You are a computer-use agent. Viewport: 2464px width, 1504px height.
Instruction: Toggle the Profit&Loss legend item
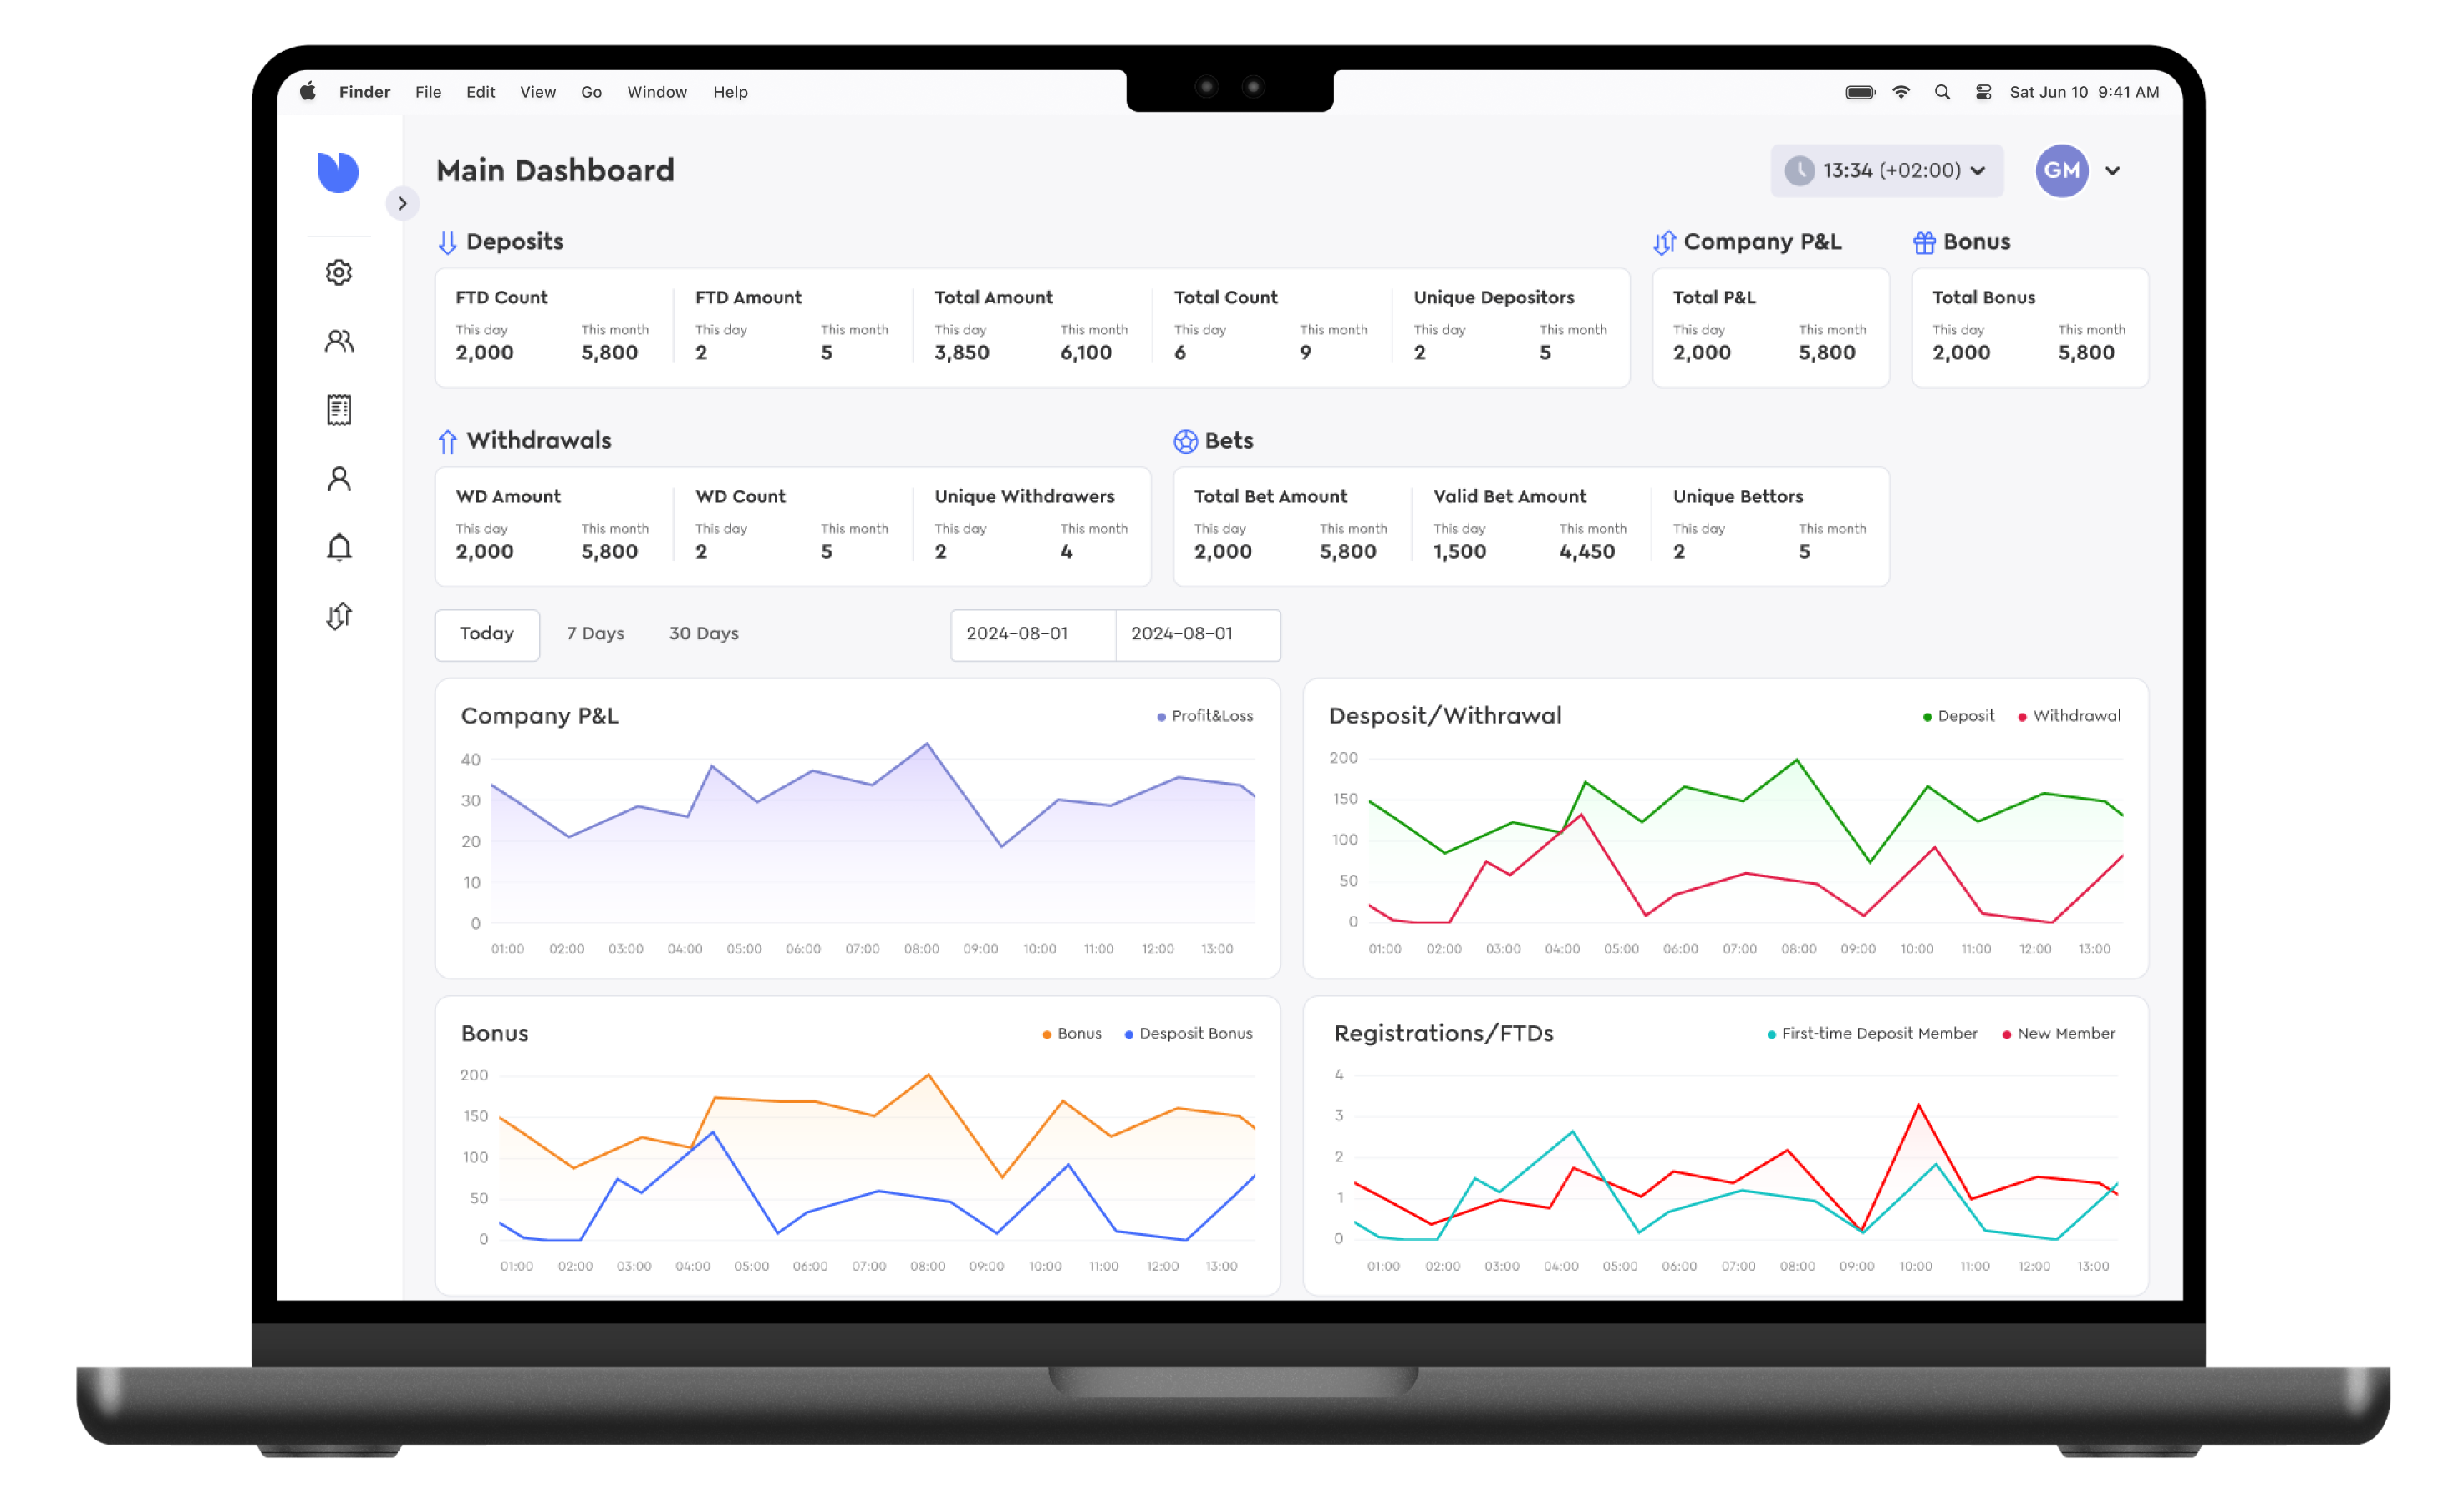(x=1205, y=716)
